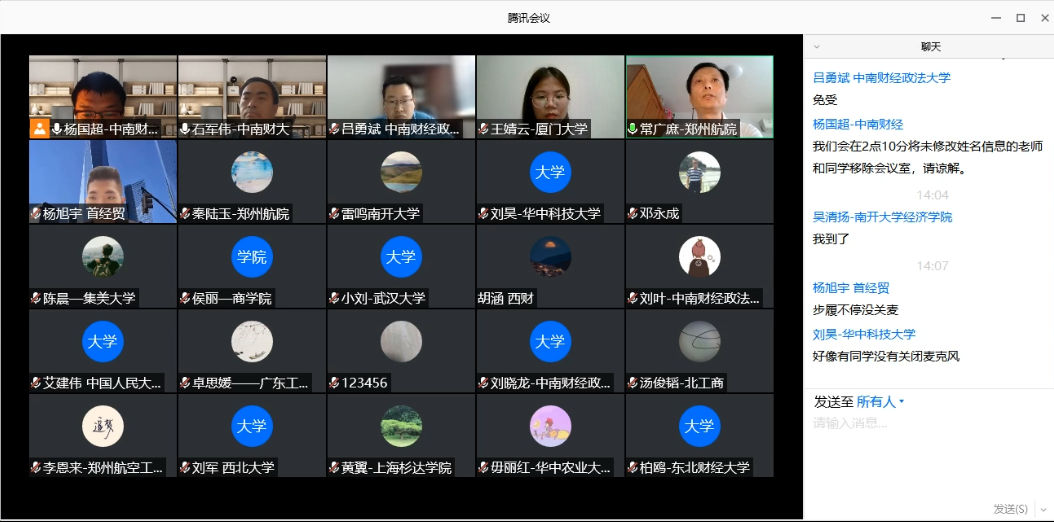Collapse the 聊天 panel chevron

tap(817, 47)
